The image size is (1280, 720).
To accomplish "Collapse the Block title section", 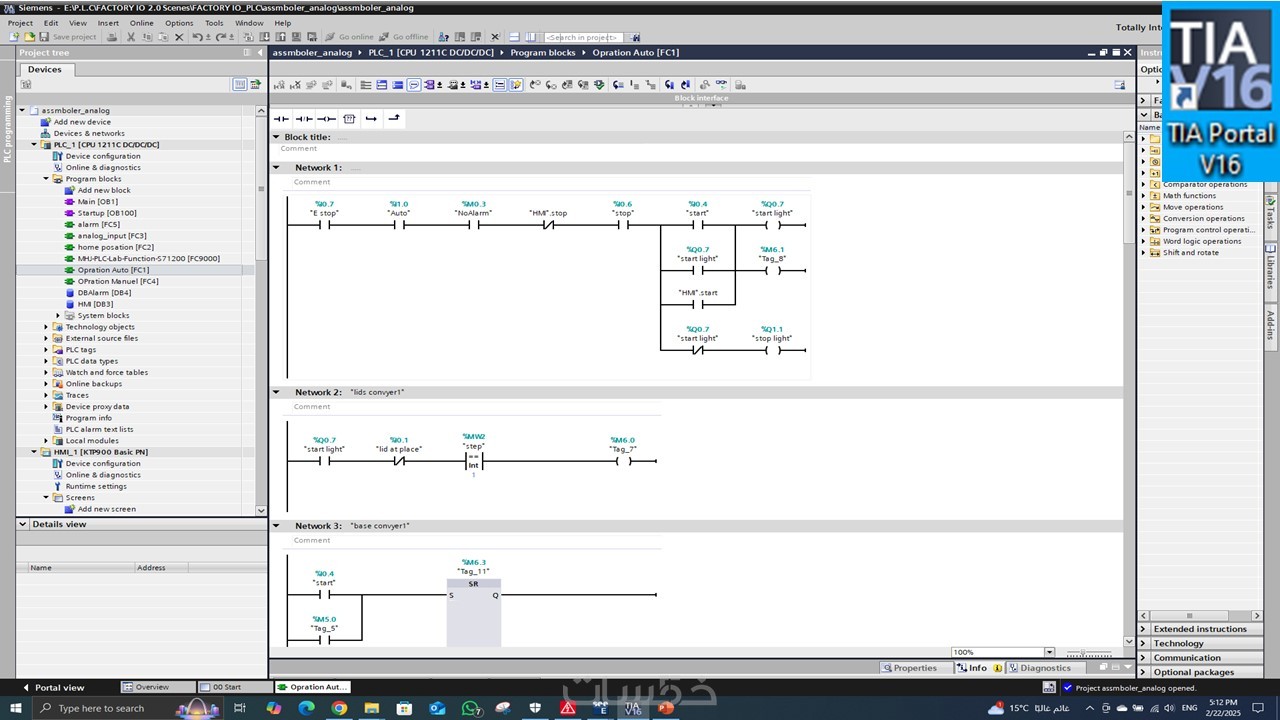I will (x=277, y=137).
